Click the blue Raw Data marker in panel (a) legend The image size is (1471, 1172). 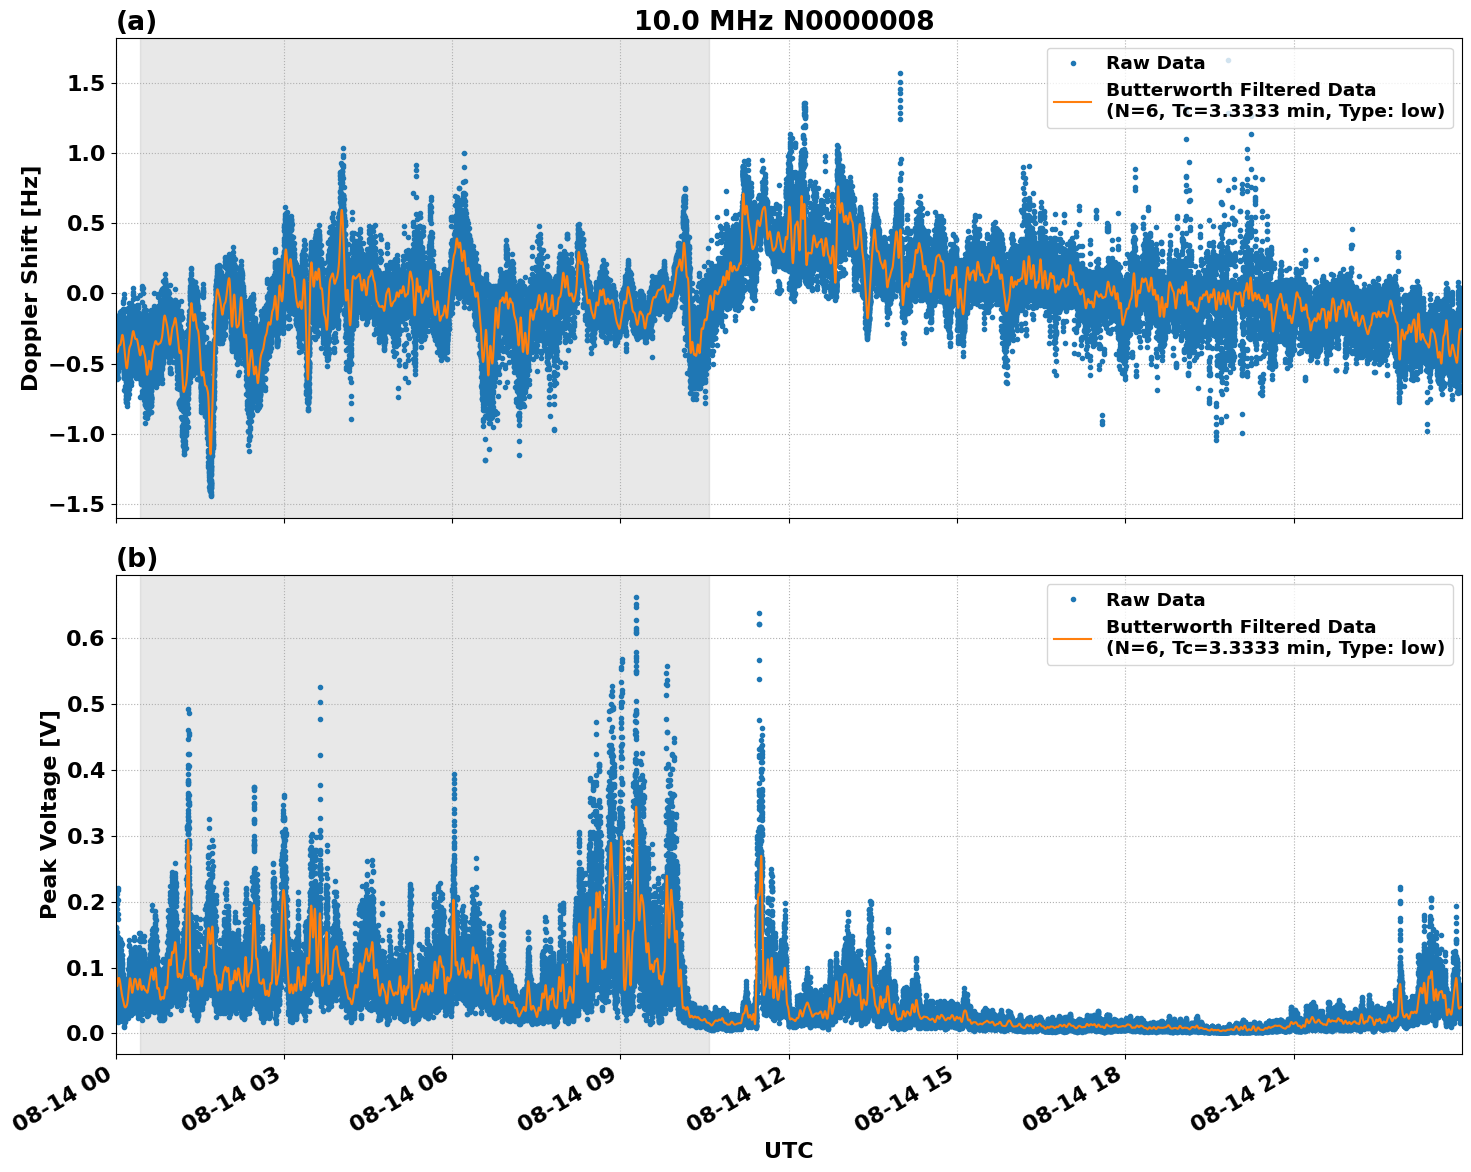1075,62
